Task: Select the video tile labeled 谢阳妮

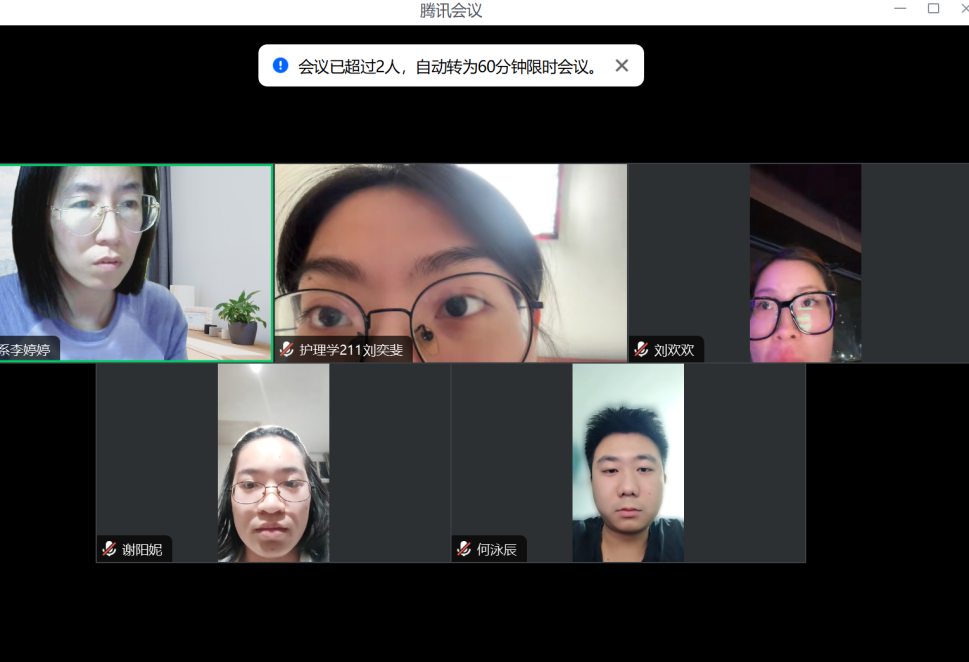Action: pos(273,462)
